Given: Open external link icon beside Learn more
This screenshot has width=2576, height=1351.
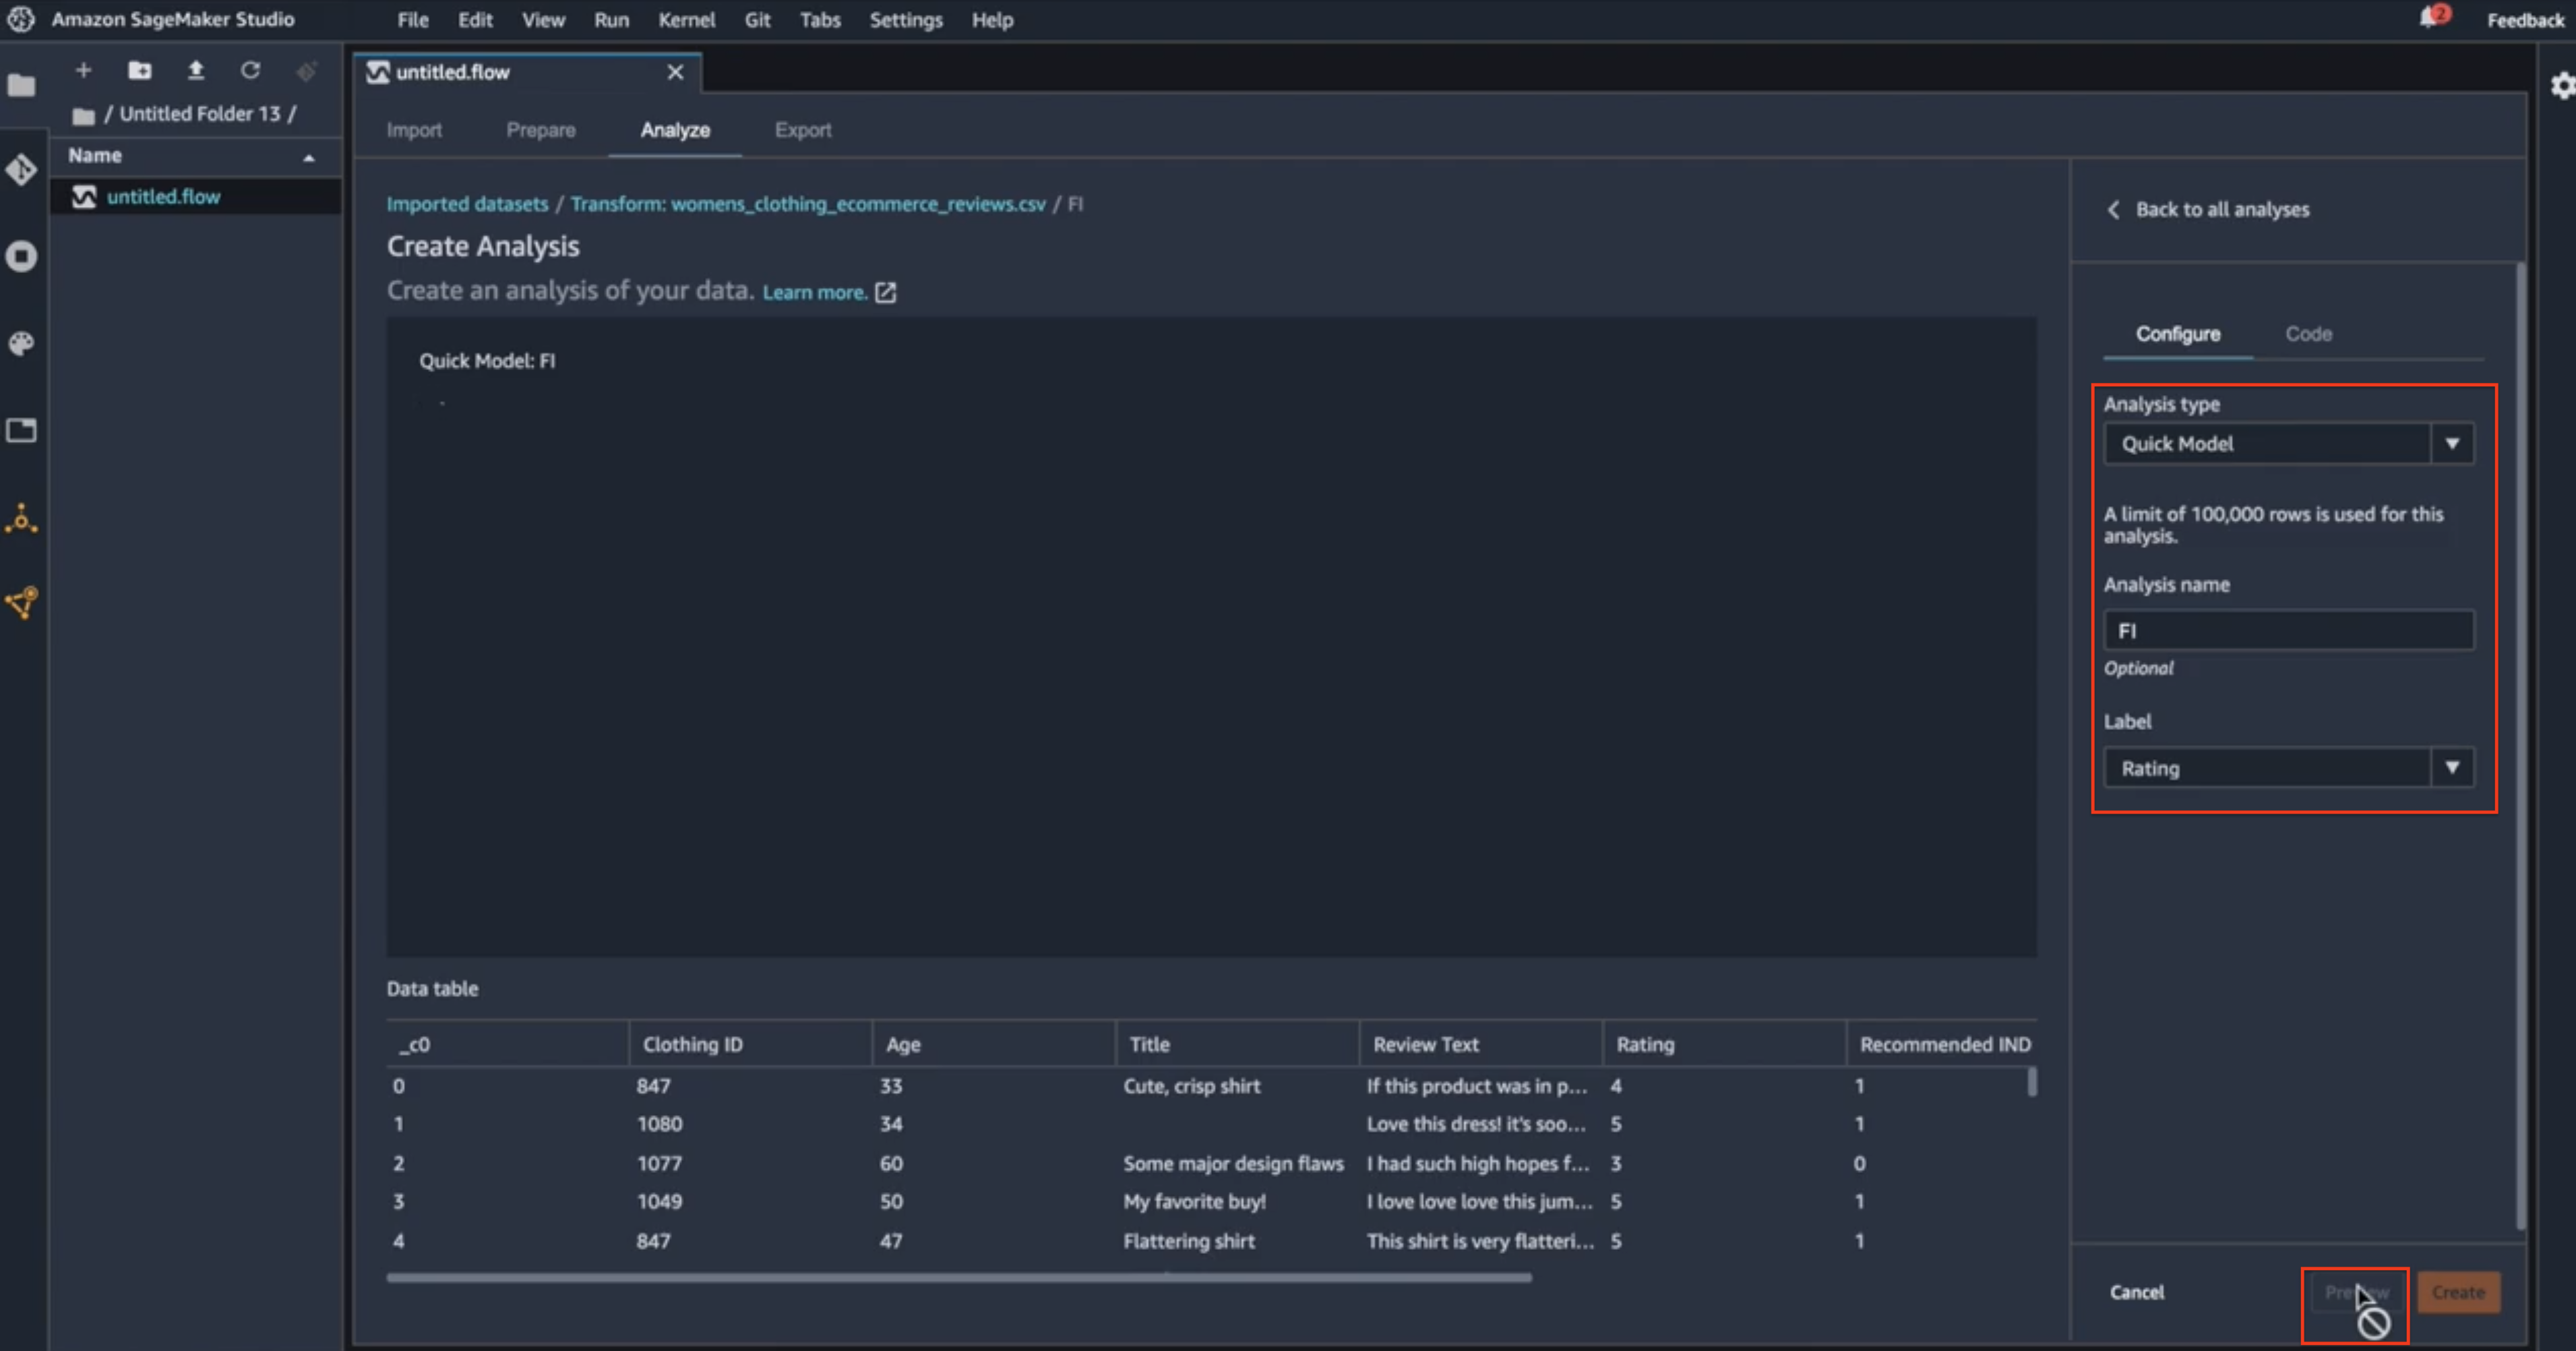Looking at the screenshot, I should point(885,292).
